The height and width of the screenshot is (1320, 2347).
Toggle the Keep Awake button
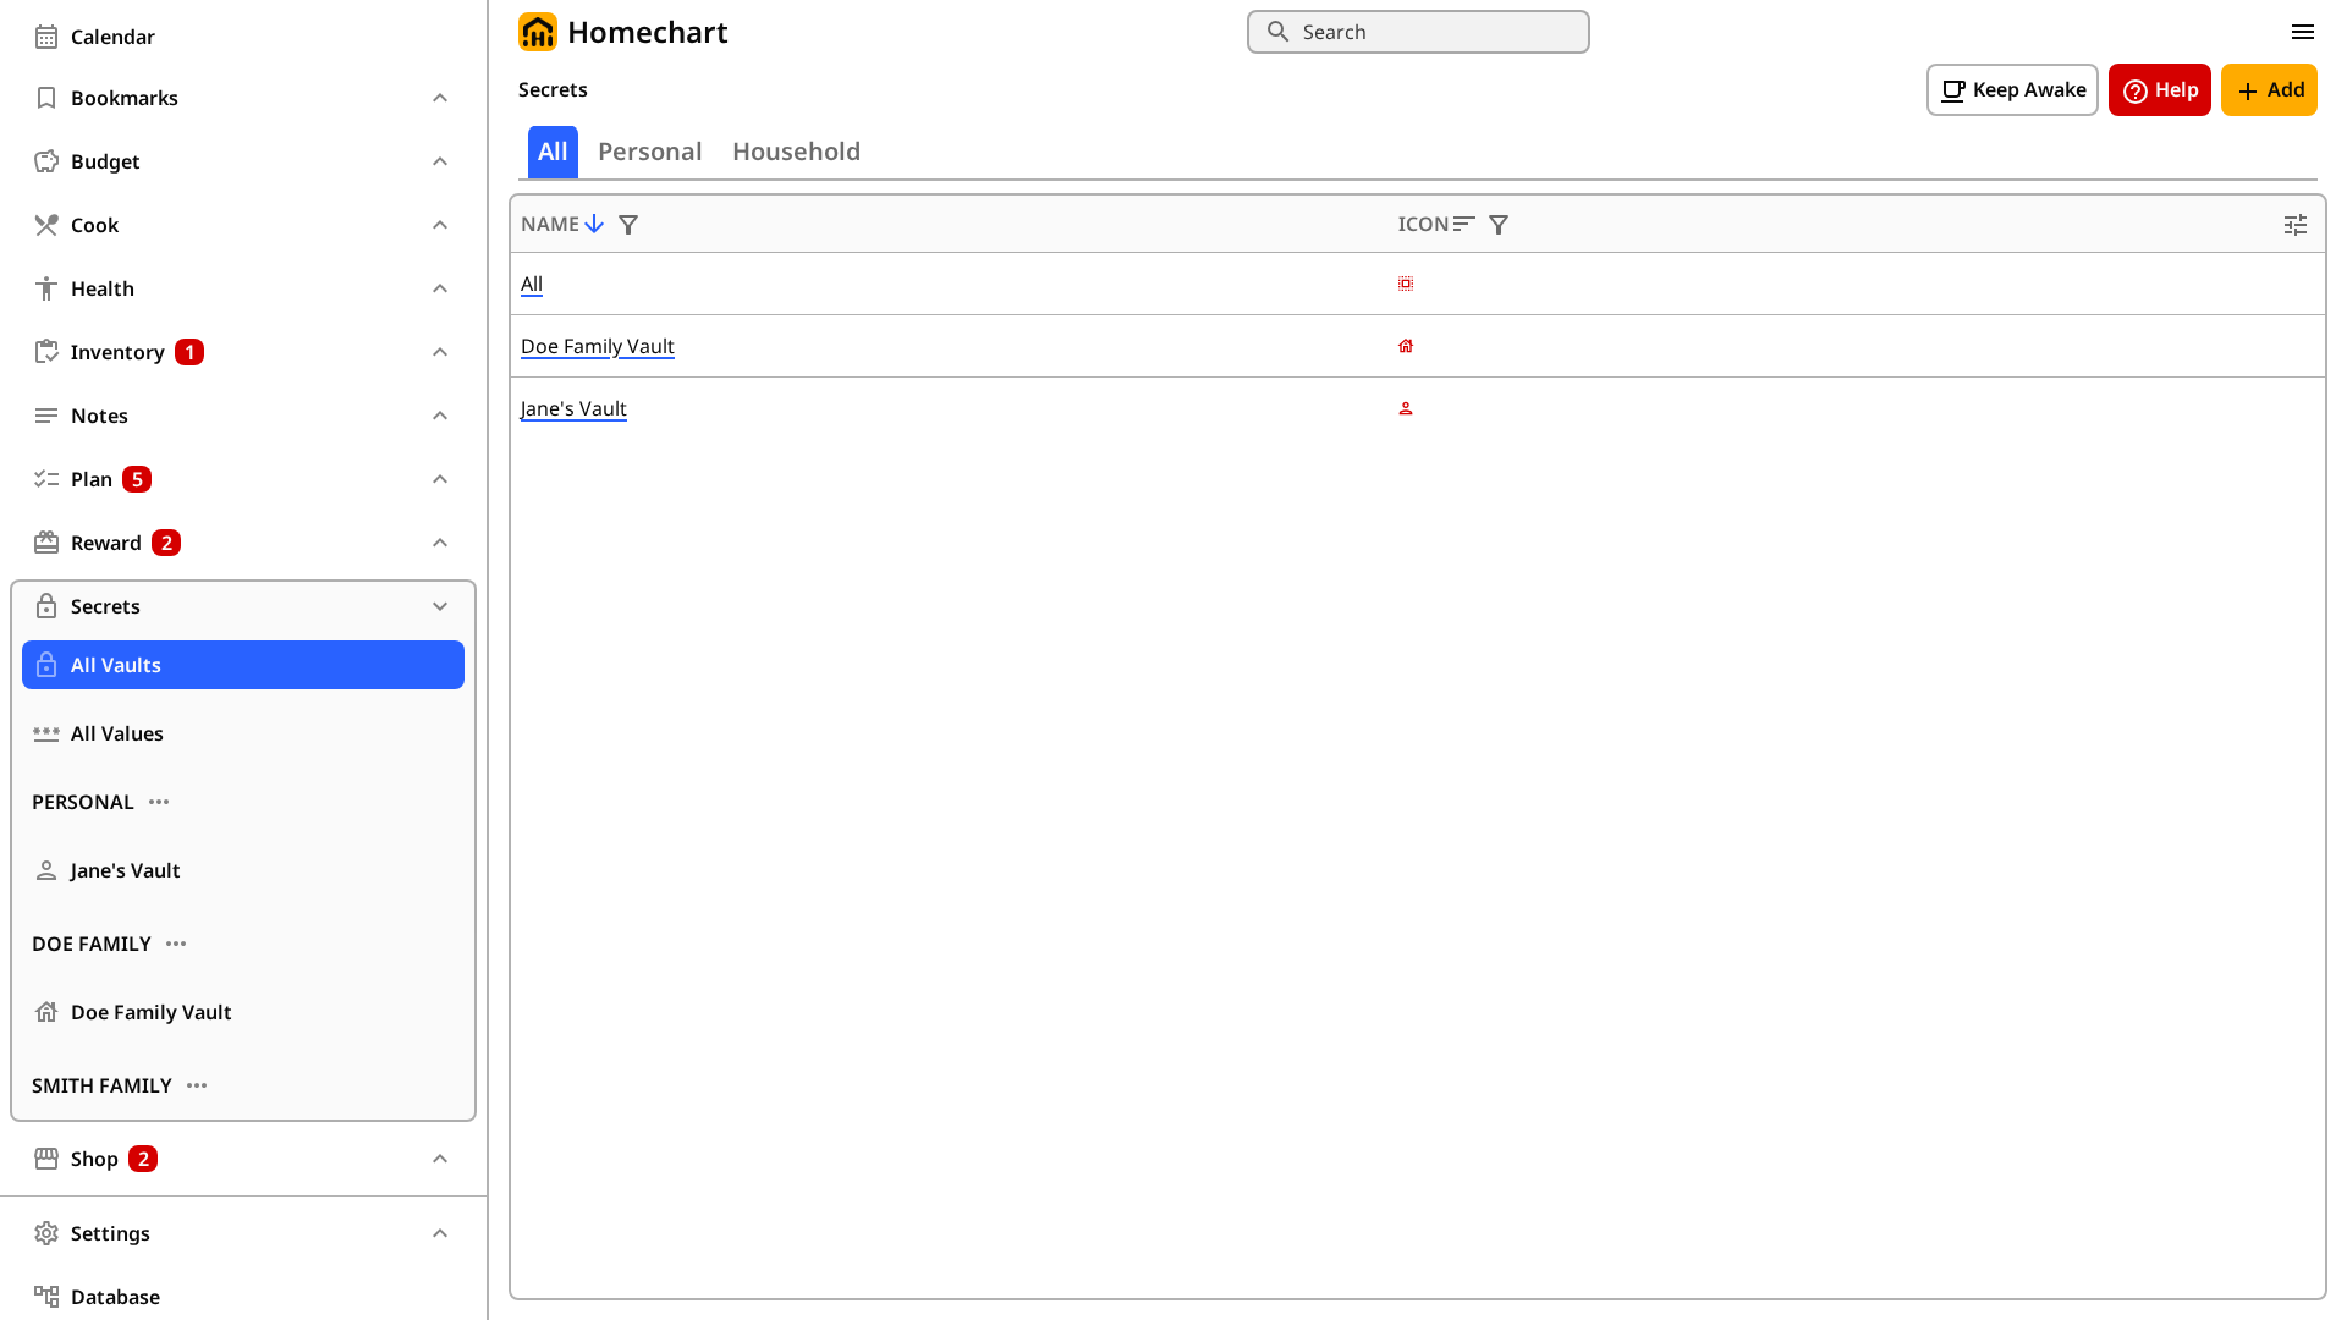[2012, 90]
